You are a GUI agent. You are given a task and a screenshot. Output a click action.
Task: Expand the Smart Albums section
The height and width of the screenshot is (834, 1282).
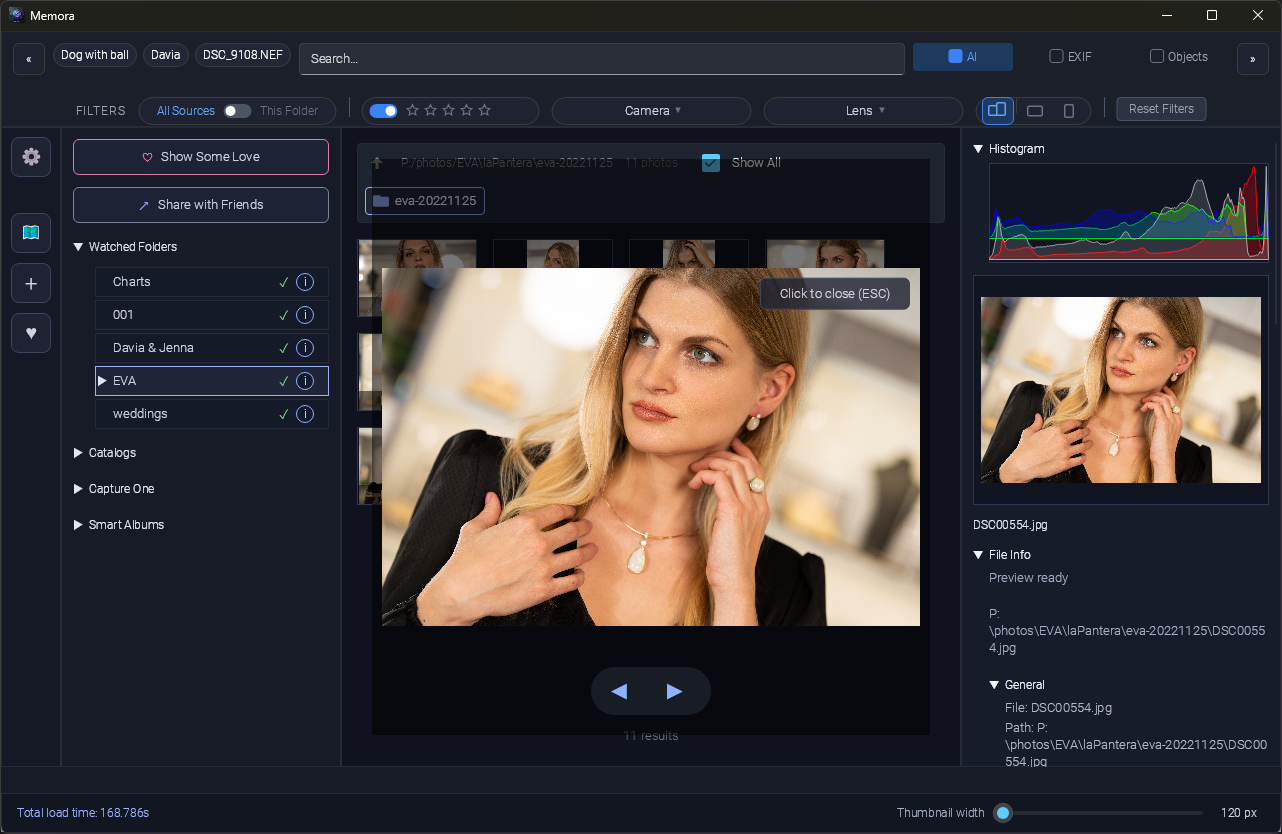[x=126, y=525]
